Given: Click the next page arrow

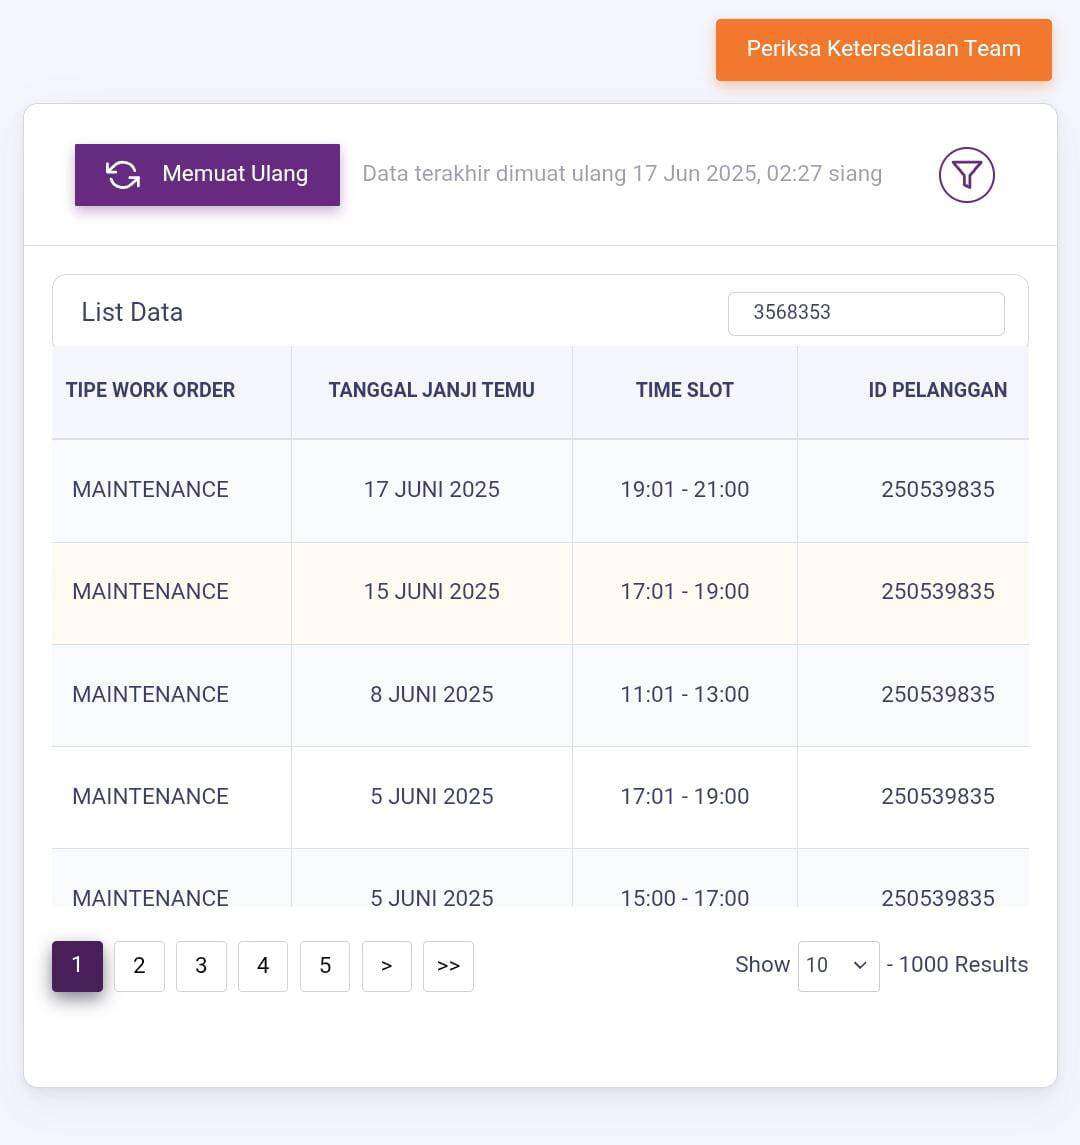Looking at the screenshot, I should click(387, 966).
